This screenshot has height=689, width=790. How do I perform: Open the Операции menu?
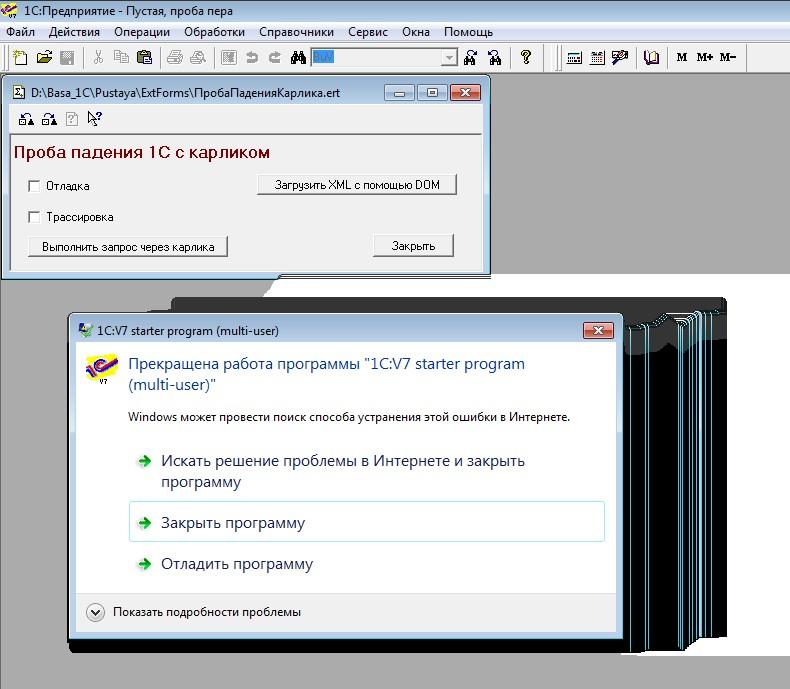142,32
